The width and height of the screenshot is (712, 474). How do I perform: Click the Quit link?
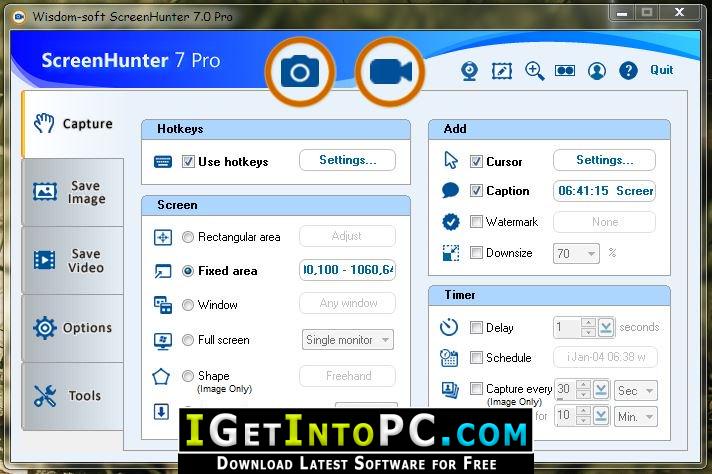(x=662, y=70)
